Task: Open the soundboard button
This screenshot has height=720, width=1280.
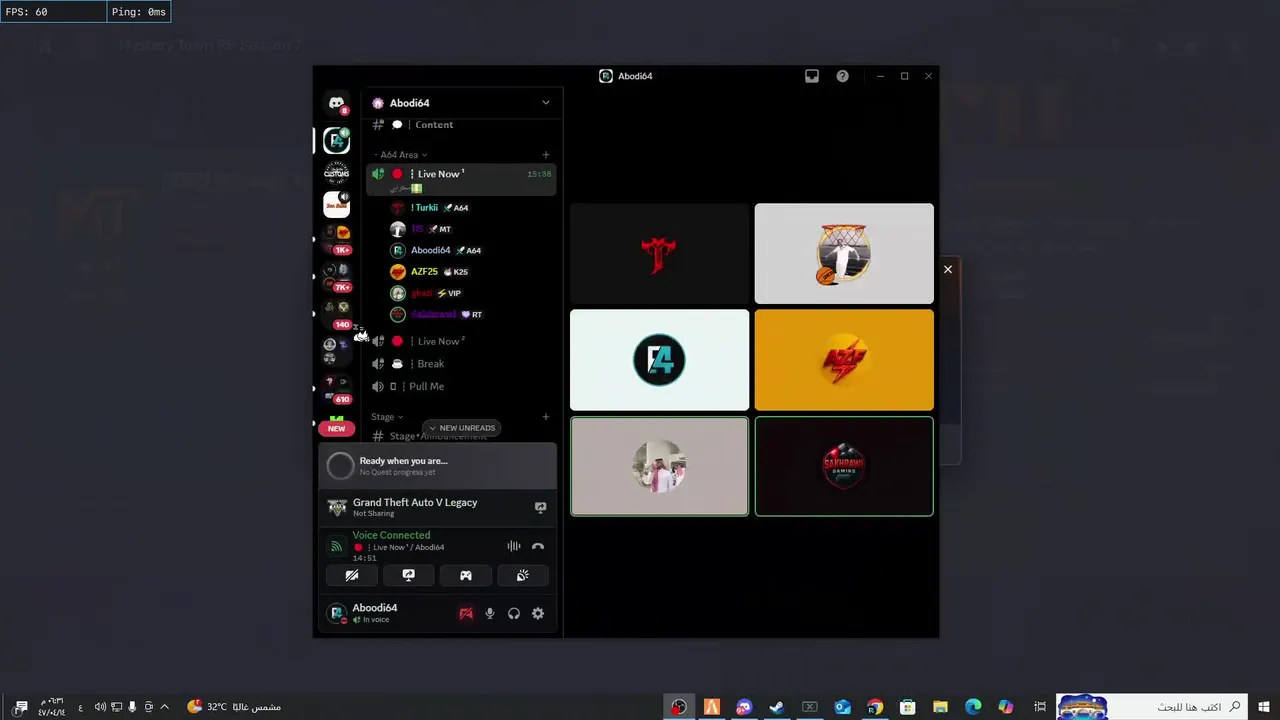Action: coord(523,575)
